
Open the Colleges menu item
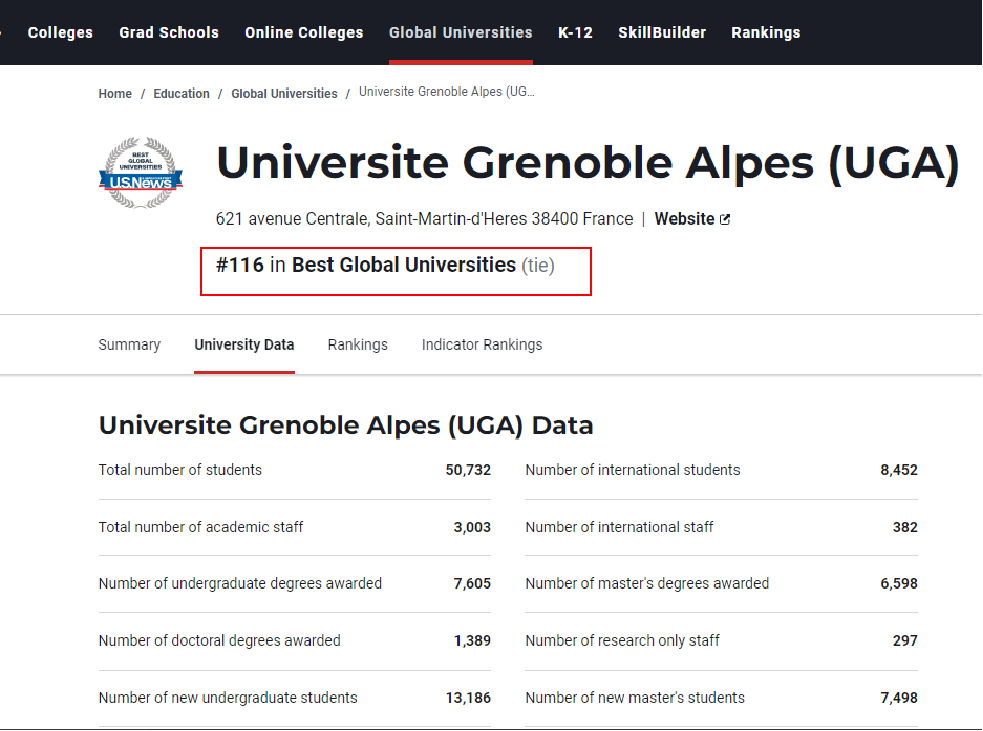coord(60,33)
